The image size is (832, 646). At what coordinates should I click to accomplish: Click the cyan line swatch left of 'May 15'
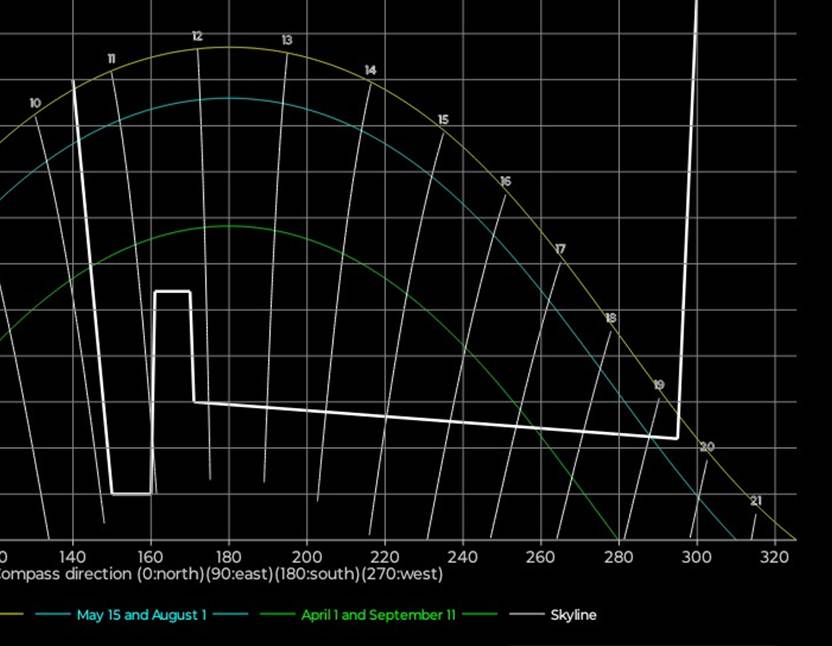(x=55, y=615)
